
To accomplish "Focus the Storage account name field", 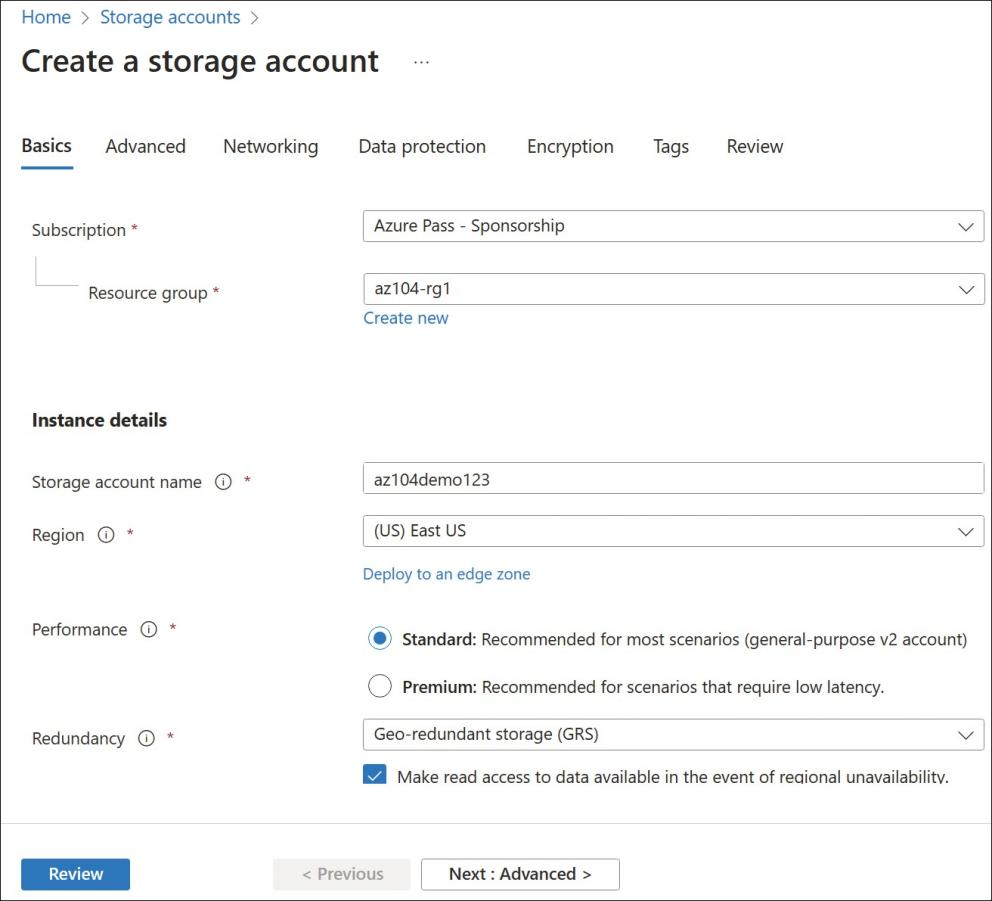I will coord(673,478).
